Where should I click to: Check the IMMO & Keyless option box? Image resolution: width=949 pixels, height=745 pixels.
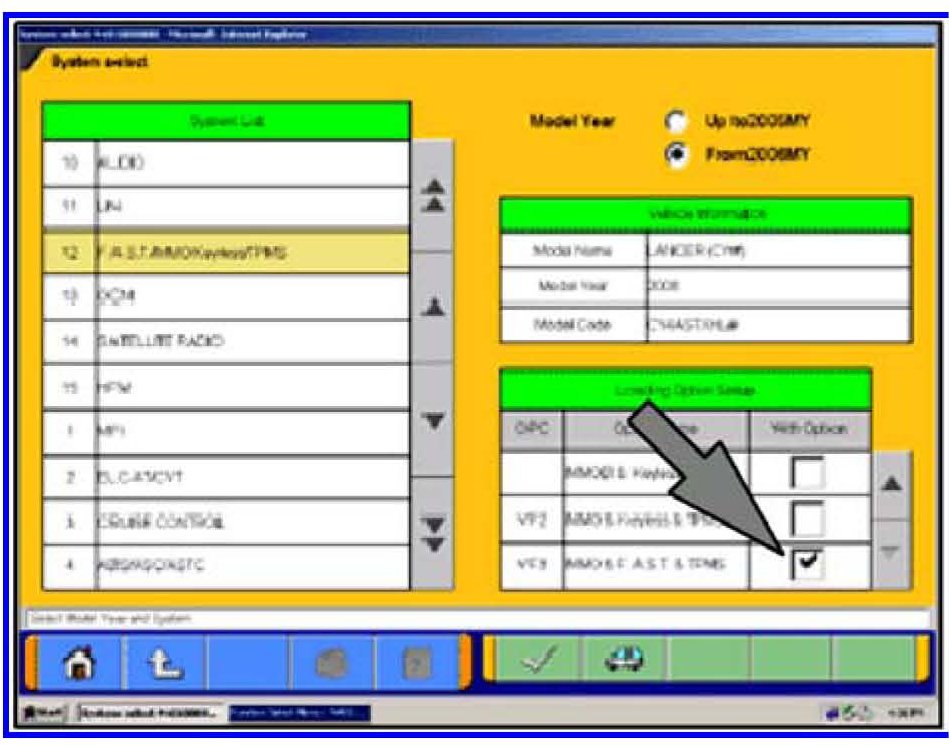(x=808, y=473)
